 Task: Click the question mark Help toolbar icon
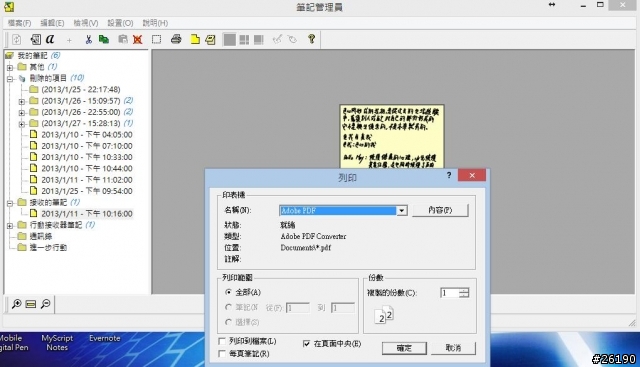(311, 39)
